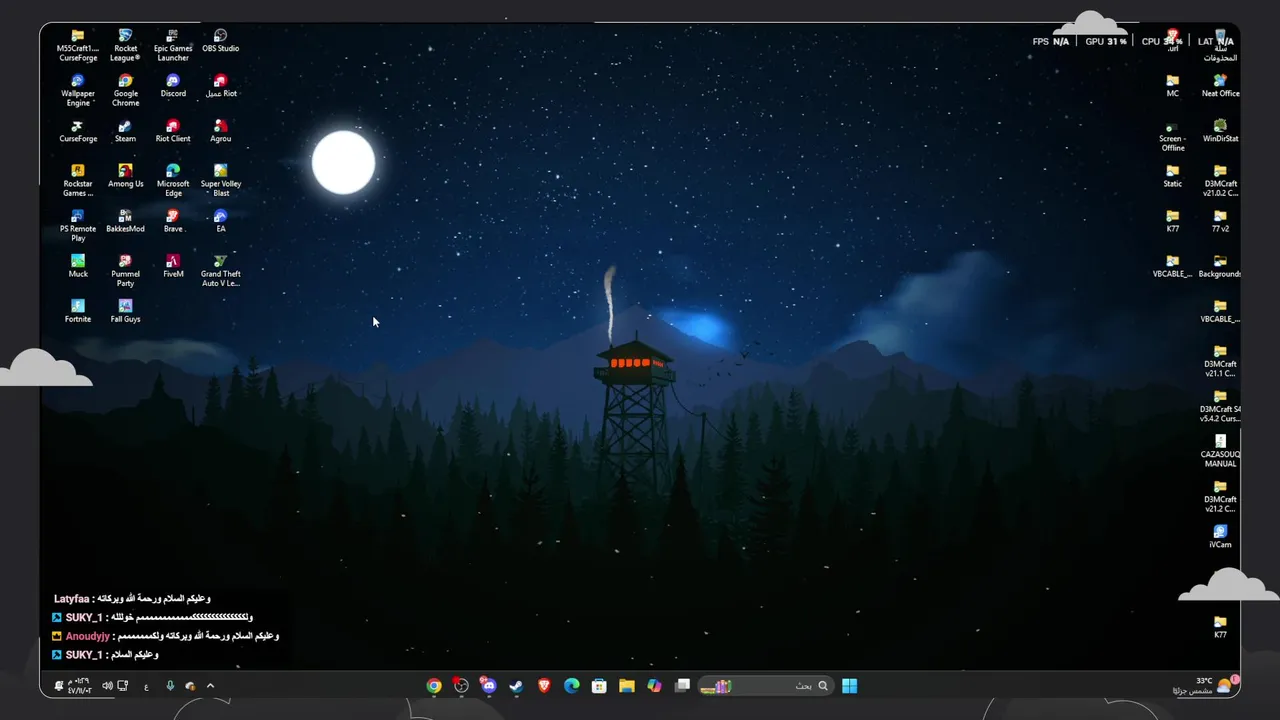
Task: Open the Fall Guys desktop shortcut
Action: point(125,311)
